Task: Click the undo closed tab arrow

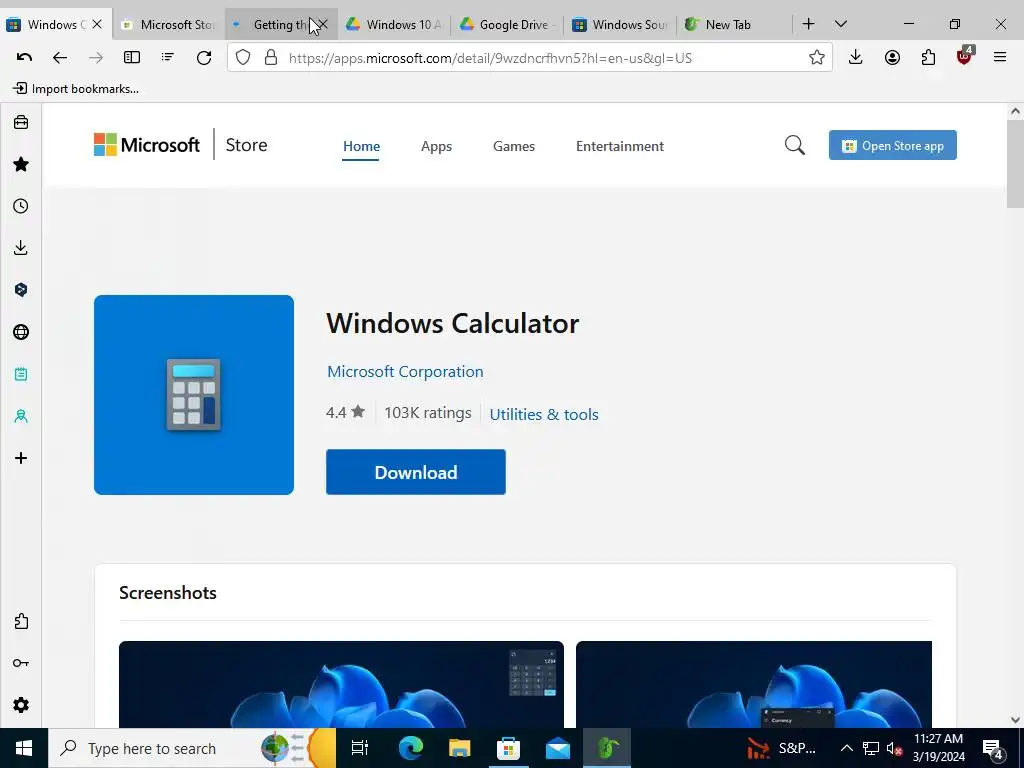Action: [x=24, y=57]
